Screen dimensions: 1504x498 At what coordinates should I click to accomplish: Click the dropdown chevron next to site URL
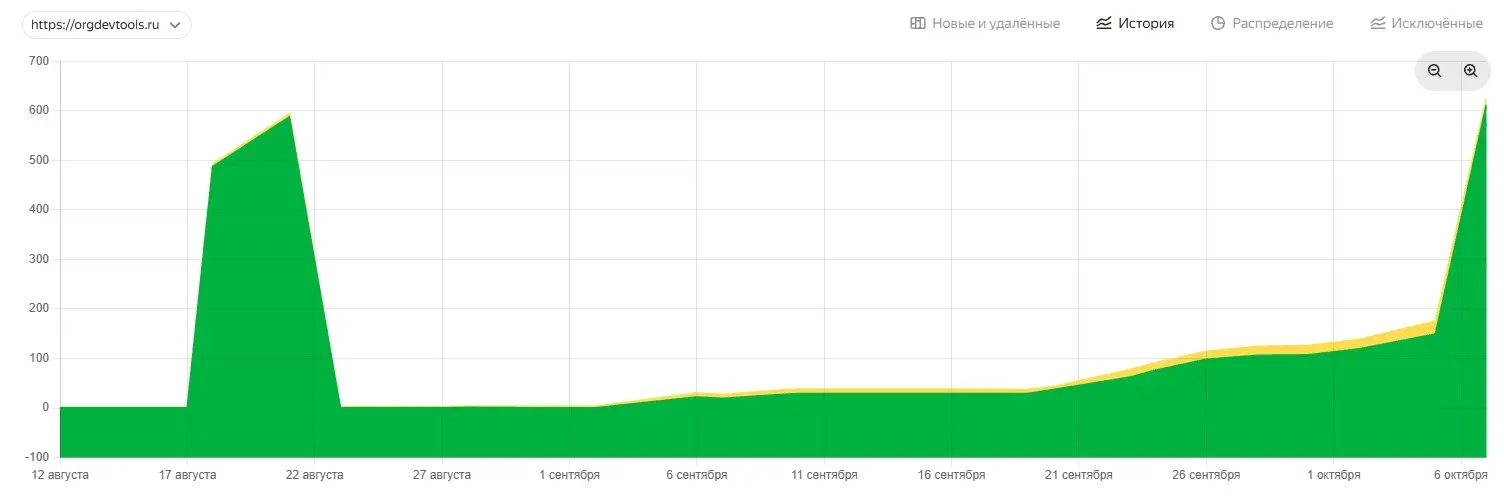coord(175,25)
